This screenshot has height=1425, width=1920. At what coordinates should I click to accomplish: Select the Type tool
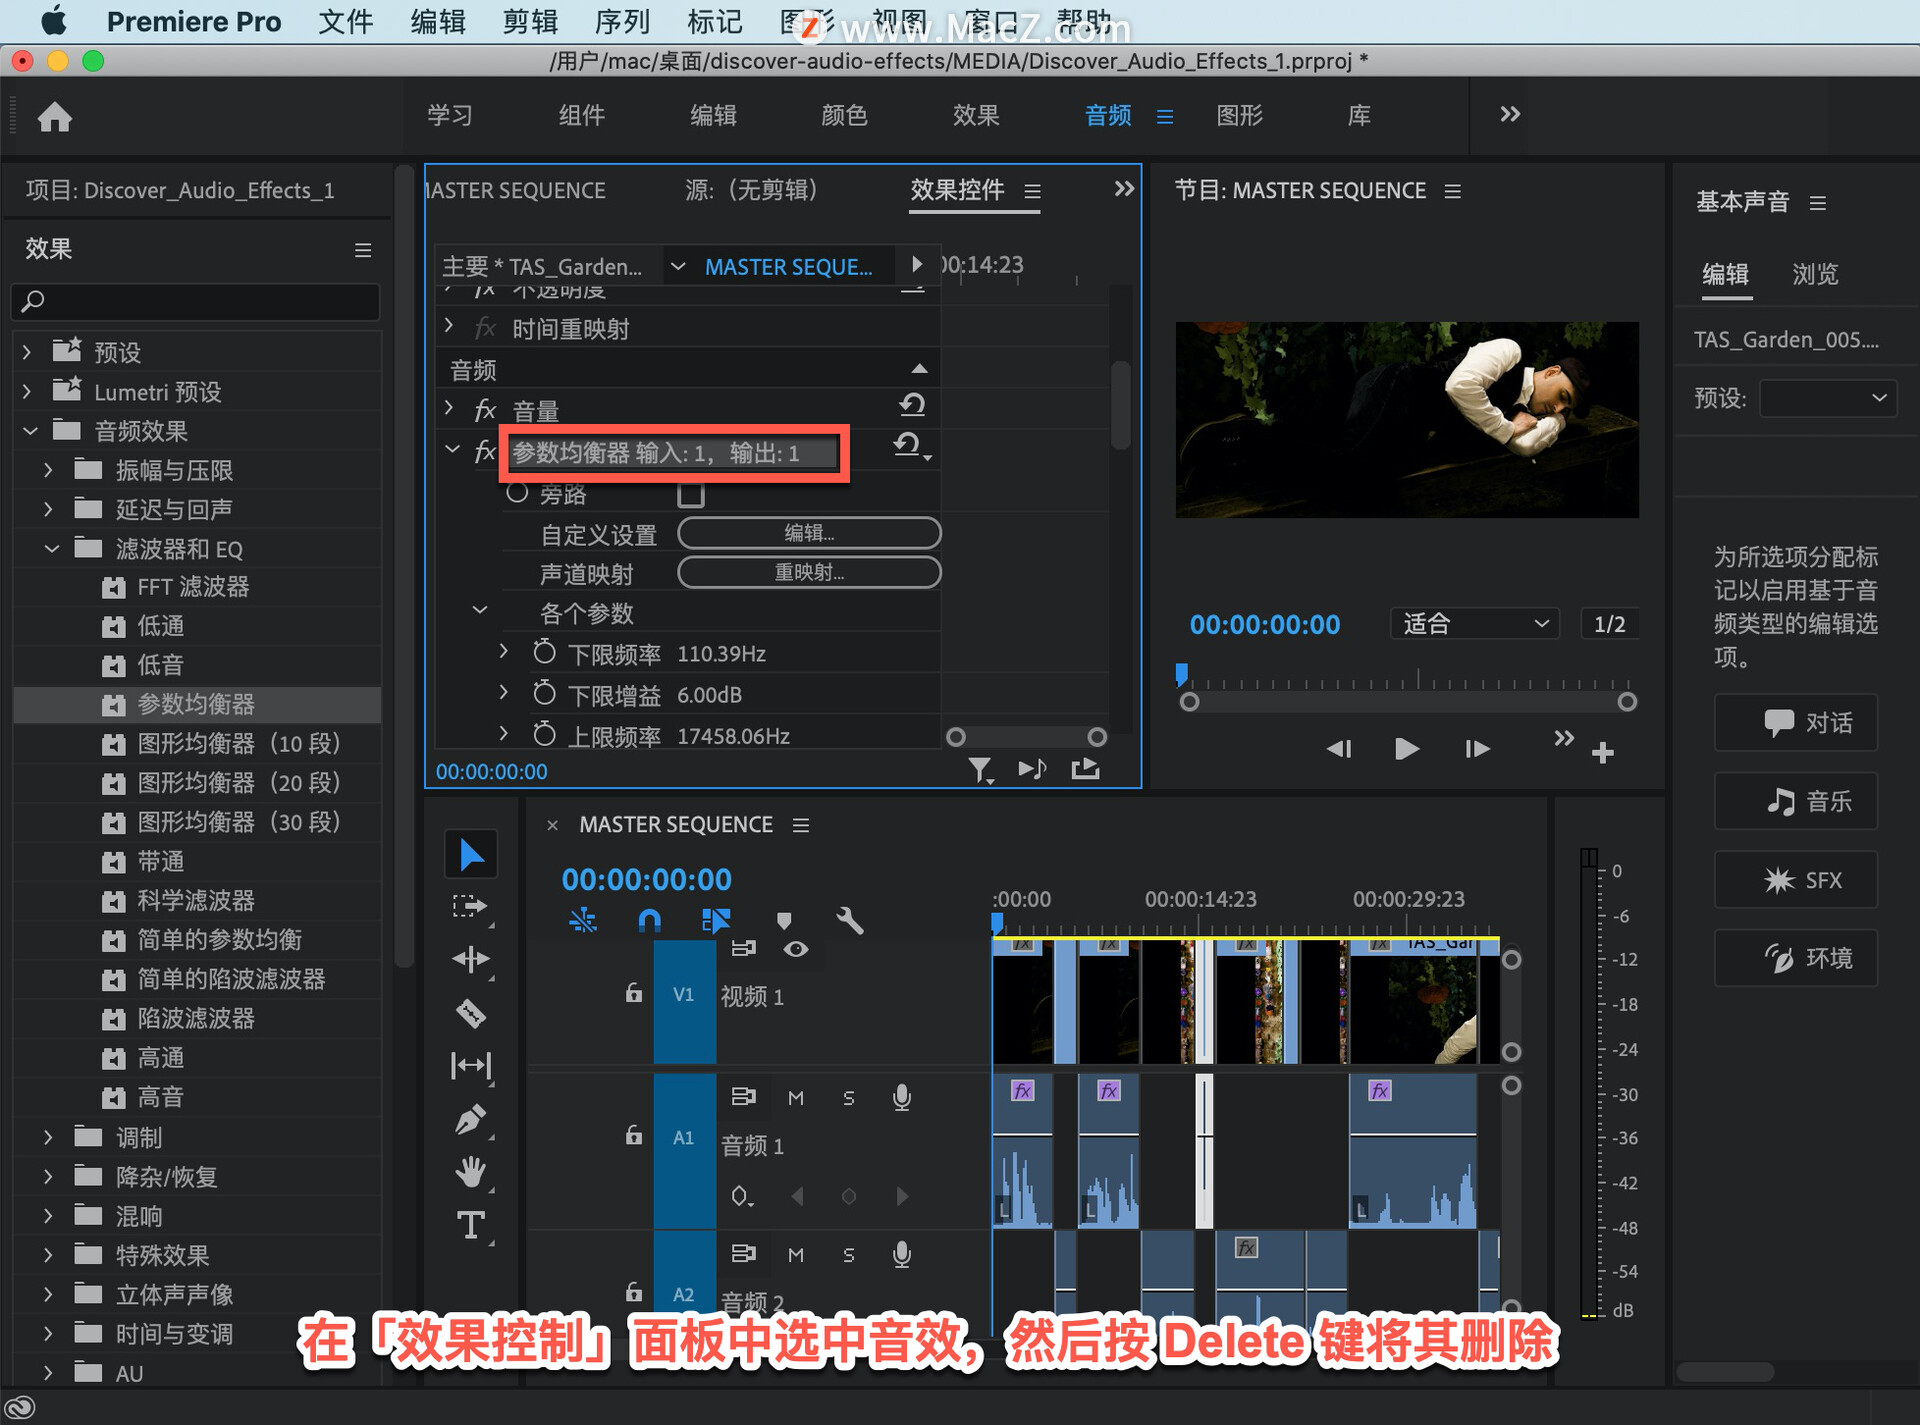(x=470, y=1225)
